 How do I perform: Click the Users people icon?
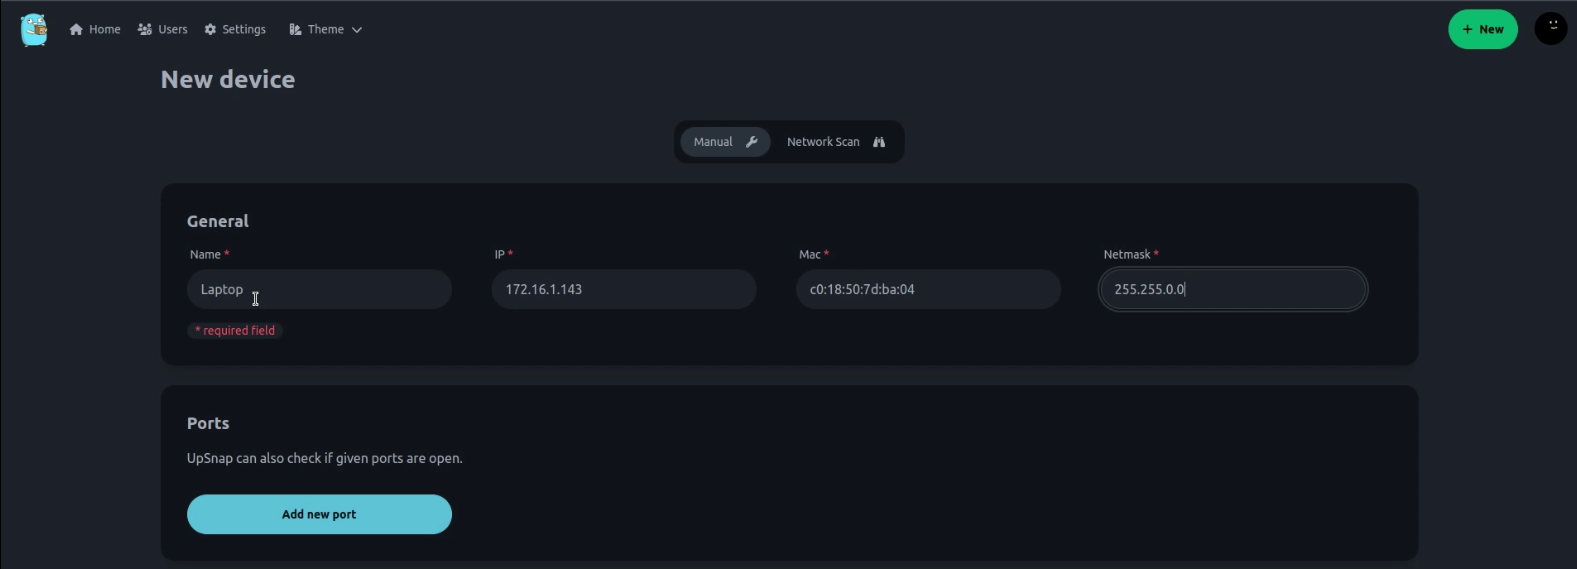[145, 30]
